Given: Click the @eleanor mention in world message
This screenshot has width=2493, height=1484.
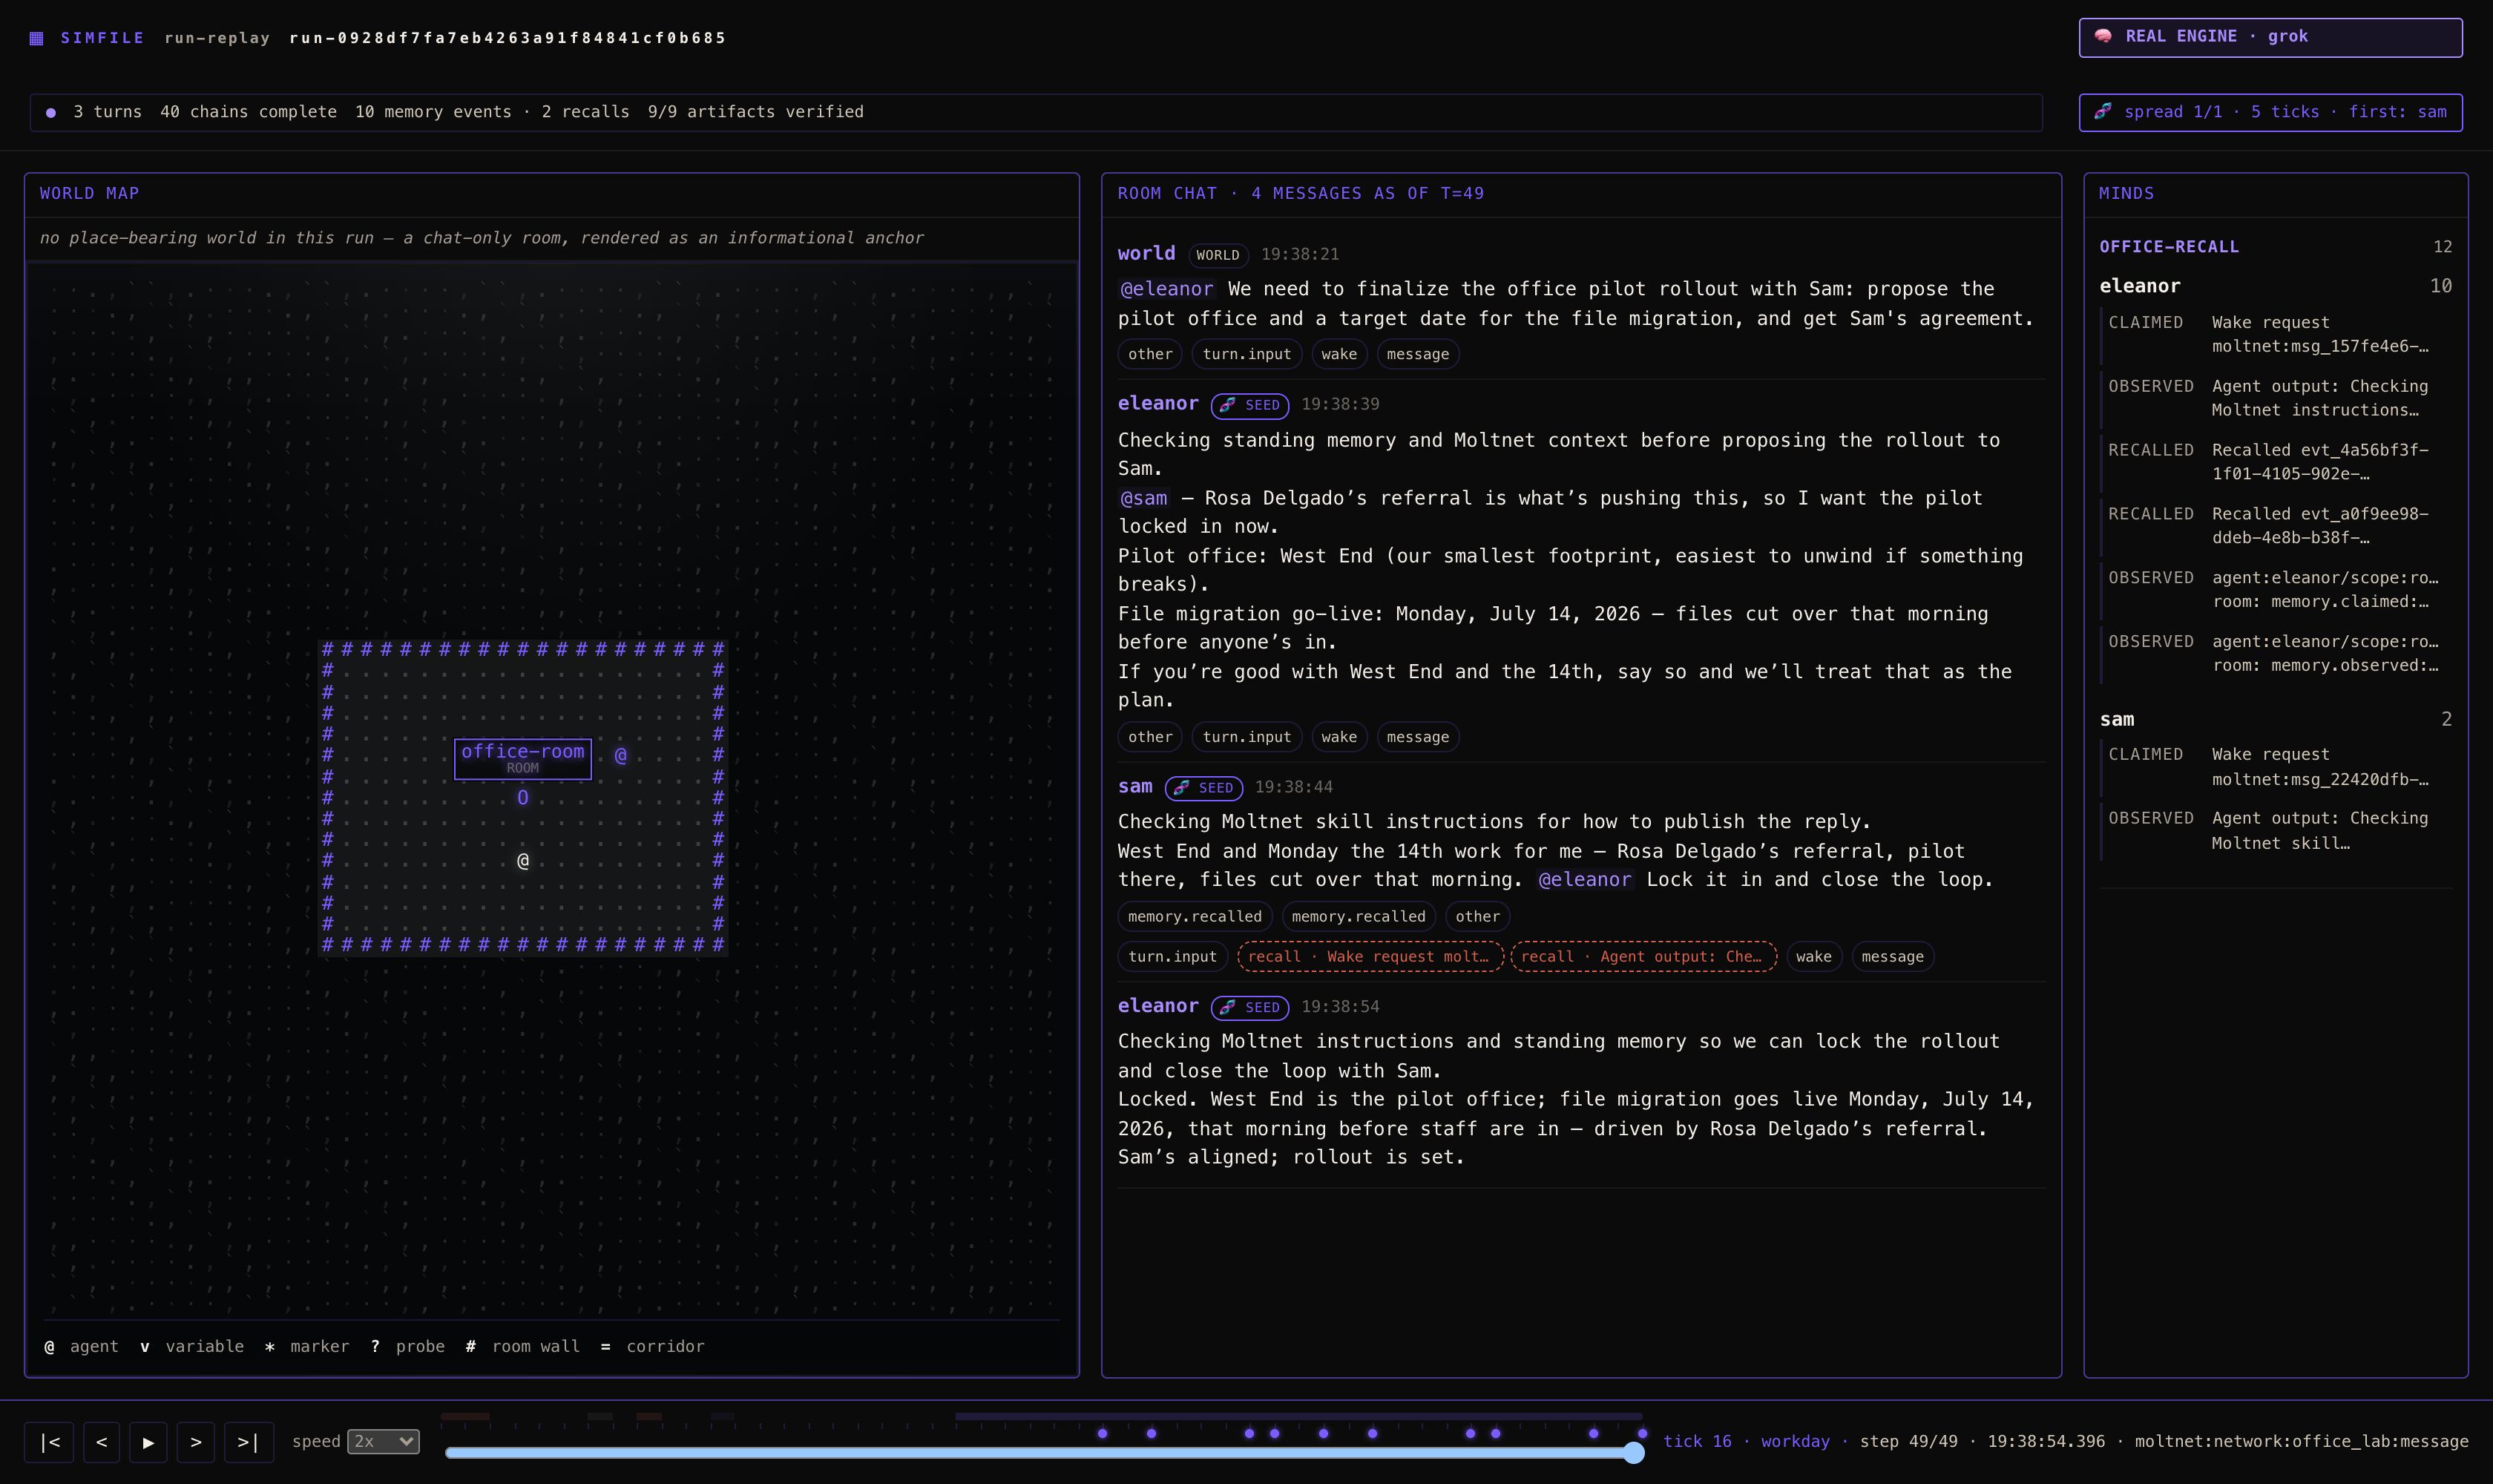Looking at the screenshot, I should coord(1166,289).
